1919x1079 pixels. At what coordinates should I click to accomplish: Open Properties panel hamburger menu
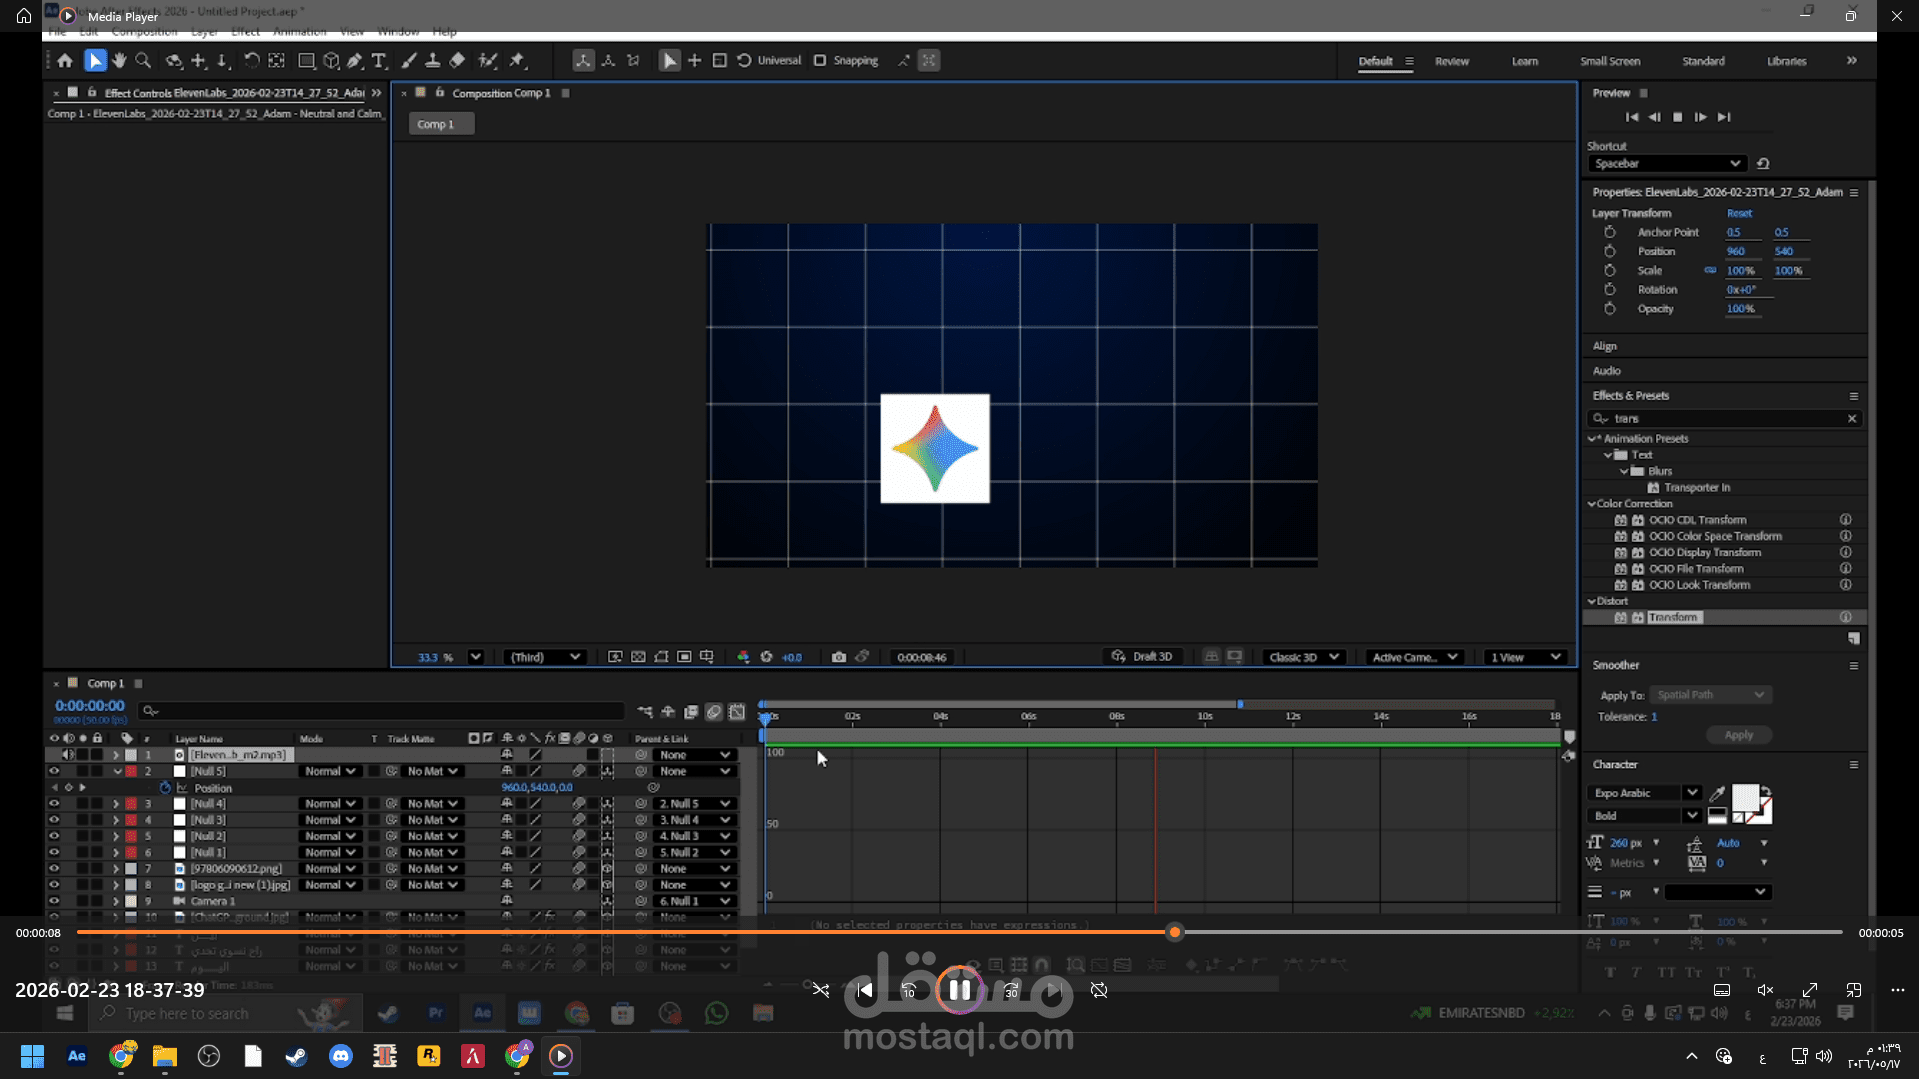(x=1854, y=193)
